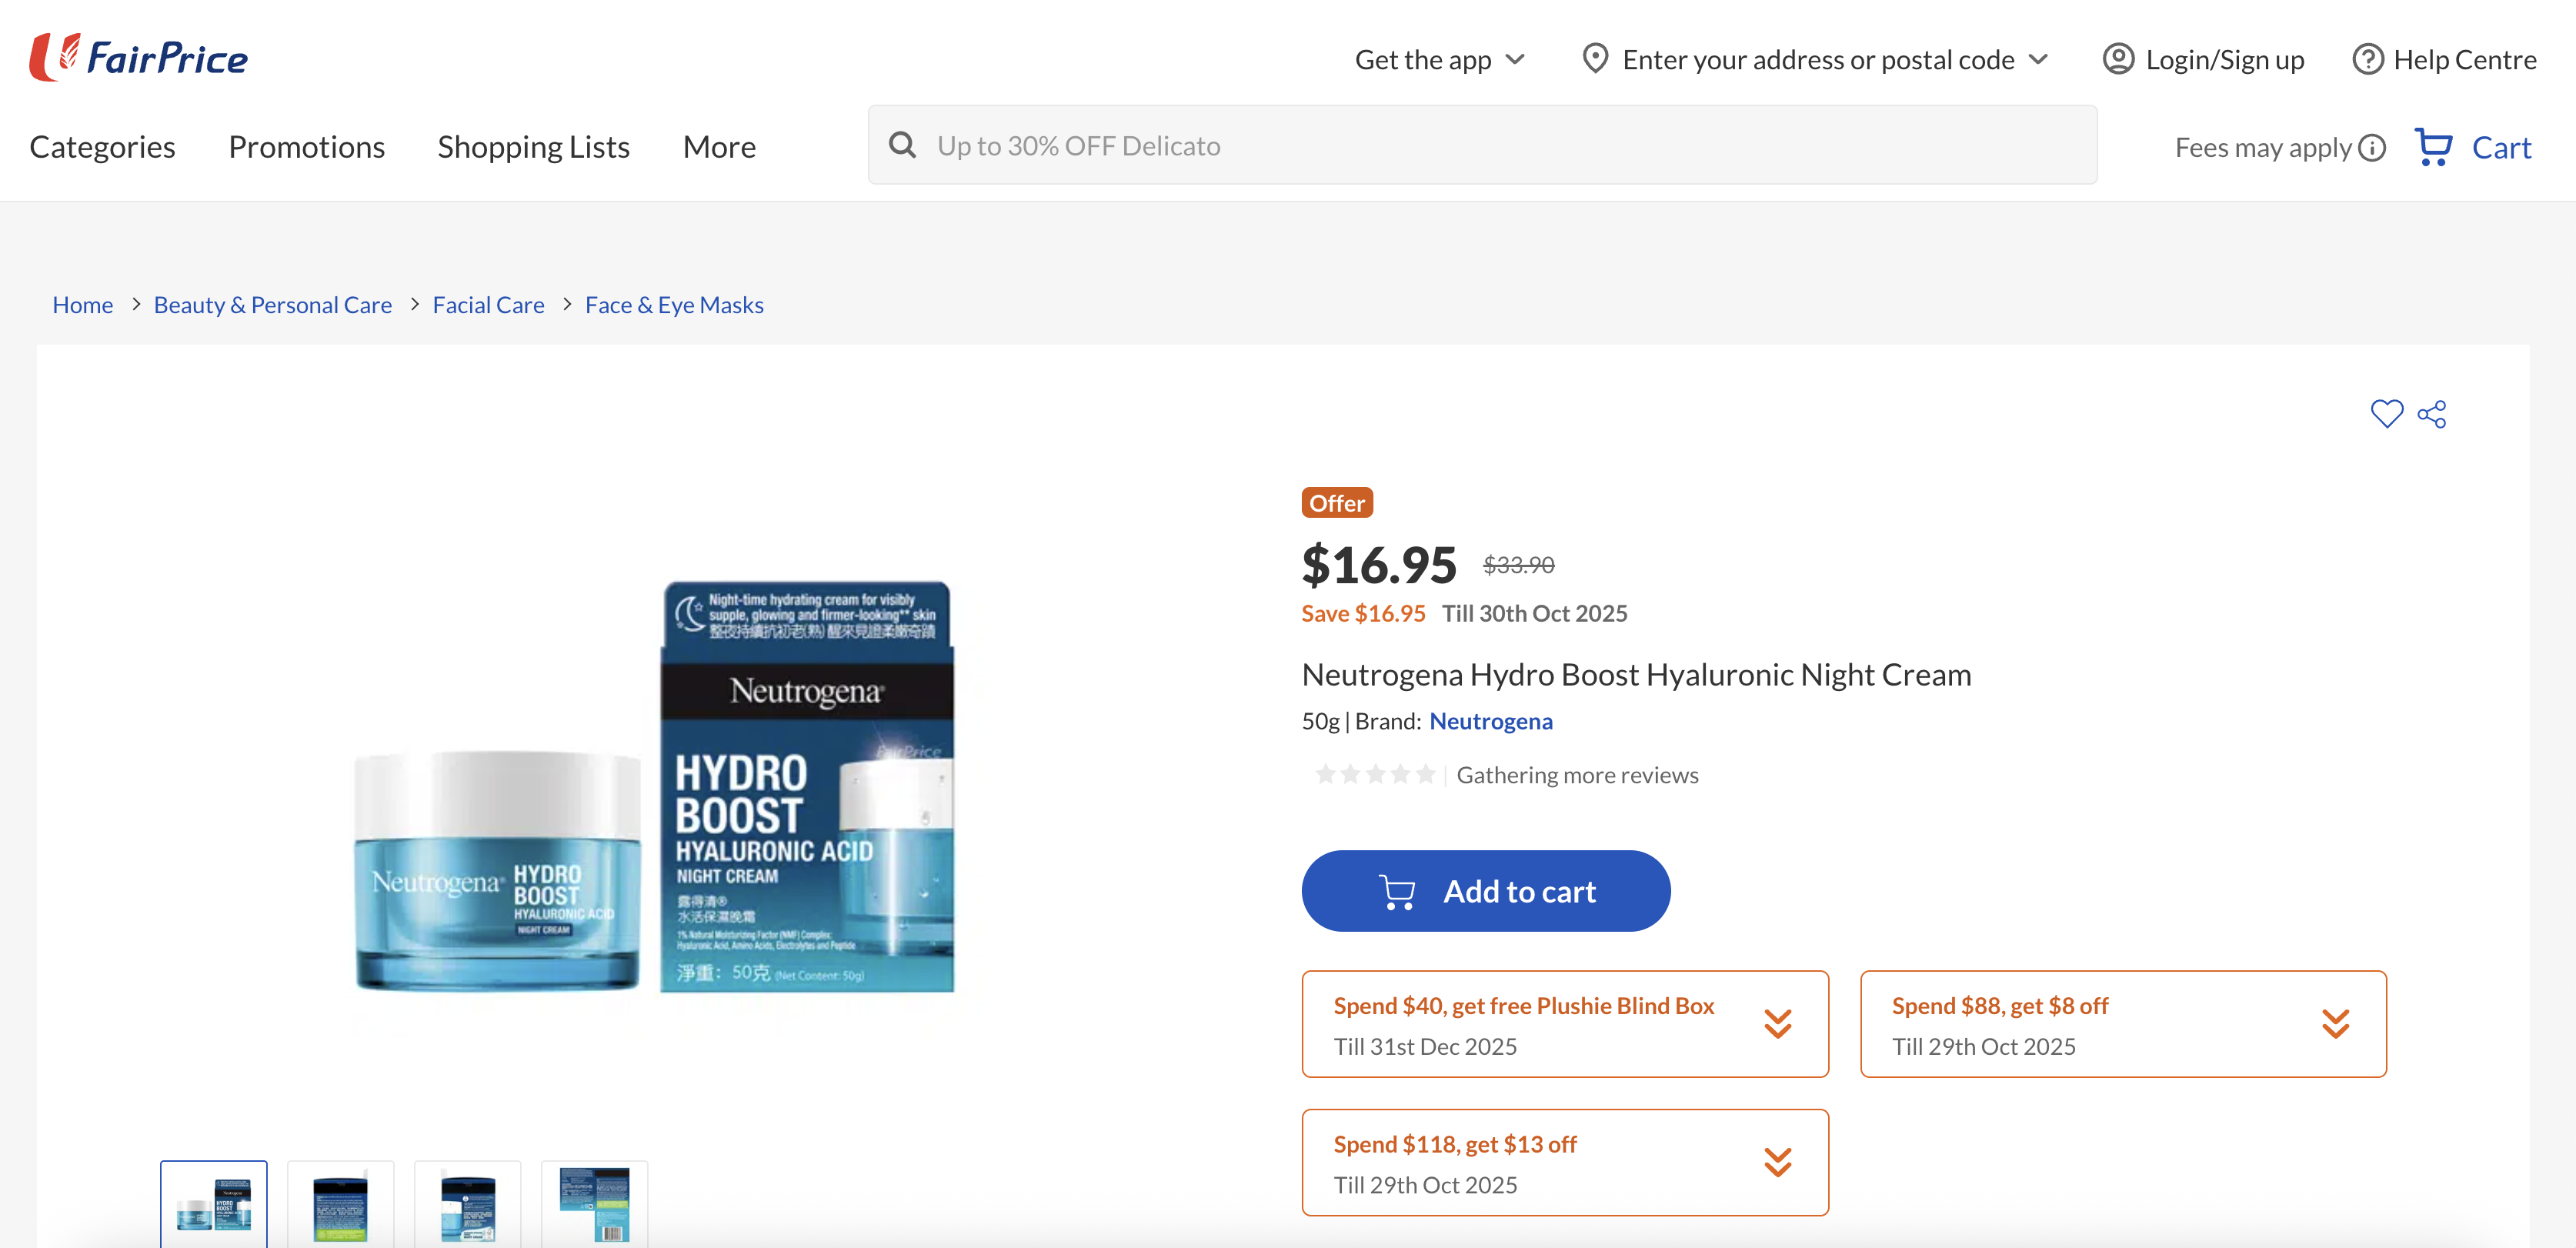
Task: Open Help Centre via the question mark icon
Action: coord(2368,59)
